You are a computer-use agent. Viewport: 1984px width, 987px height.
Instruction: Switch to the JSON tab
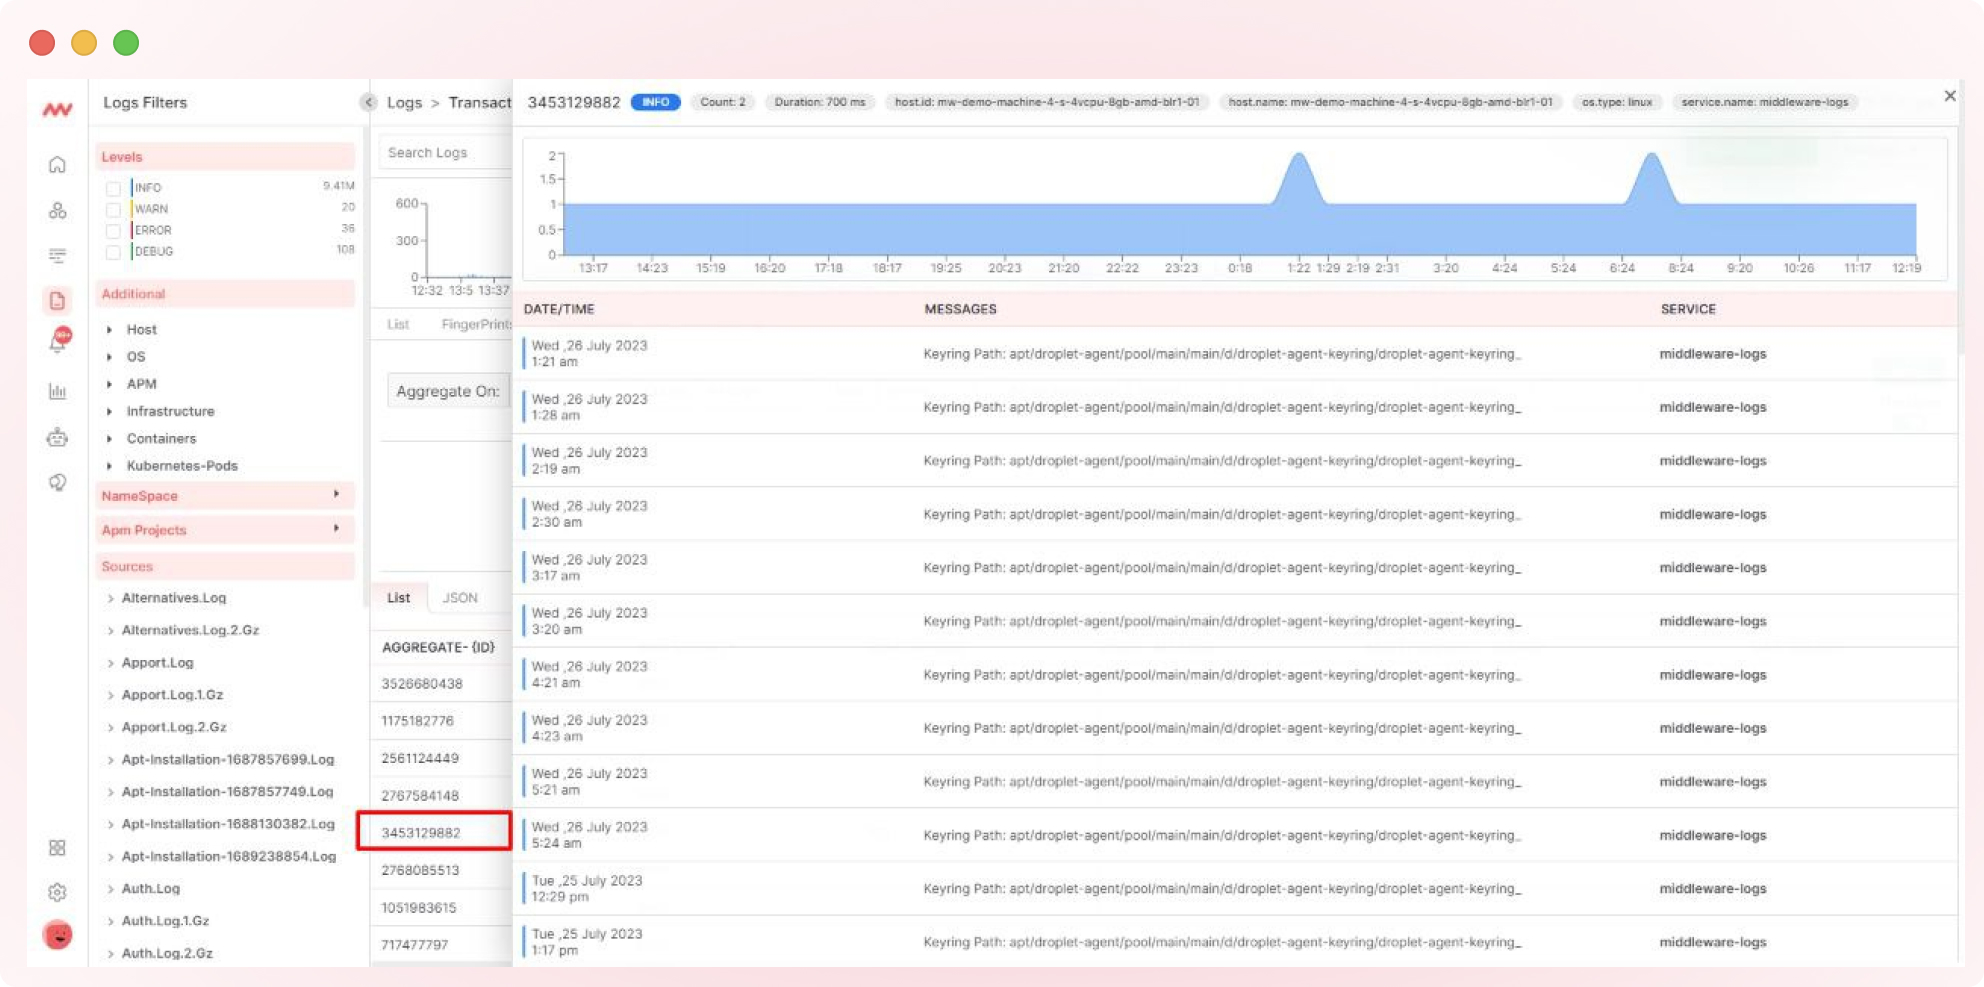458,597
